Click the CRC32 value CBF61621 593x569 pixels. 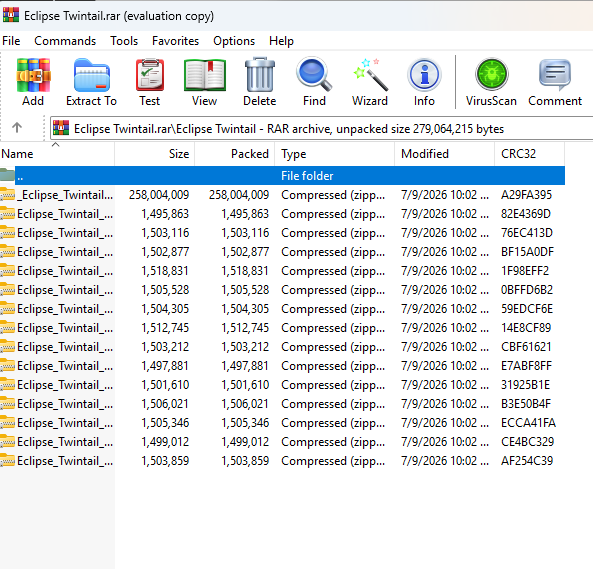click(x=526, y=347)
